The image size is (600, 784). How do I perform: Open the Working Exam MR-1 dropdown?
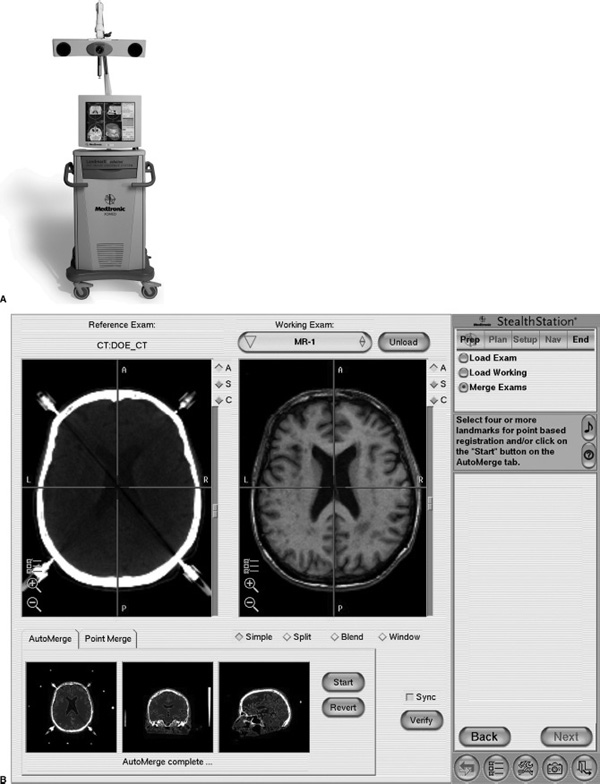(x=304, y=341)
